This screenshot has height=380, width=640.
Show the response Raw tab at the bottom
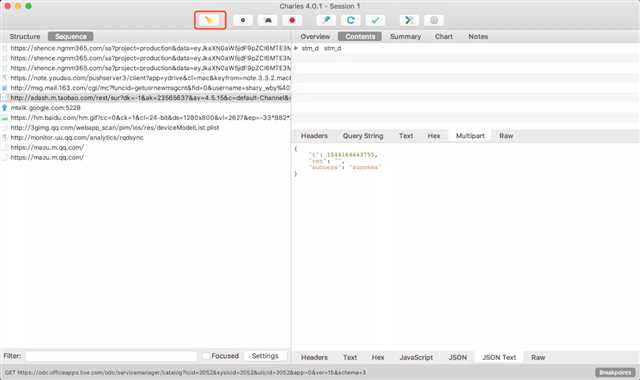(x=538, y=357)
